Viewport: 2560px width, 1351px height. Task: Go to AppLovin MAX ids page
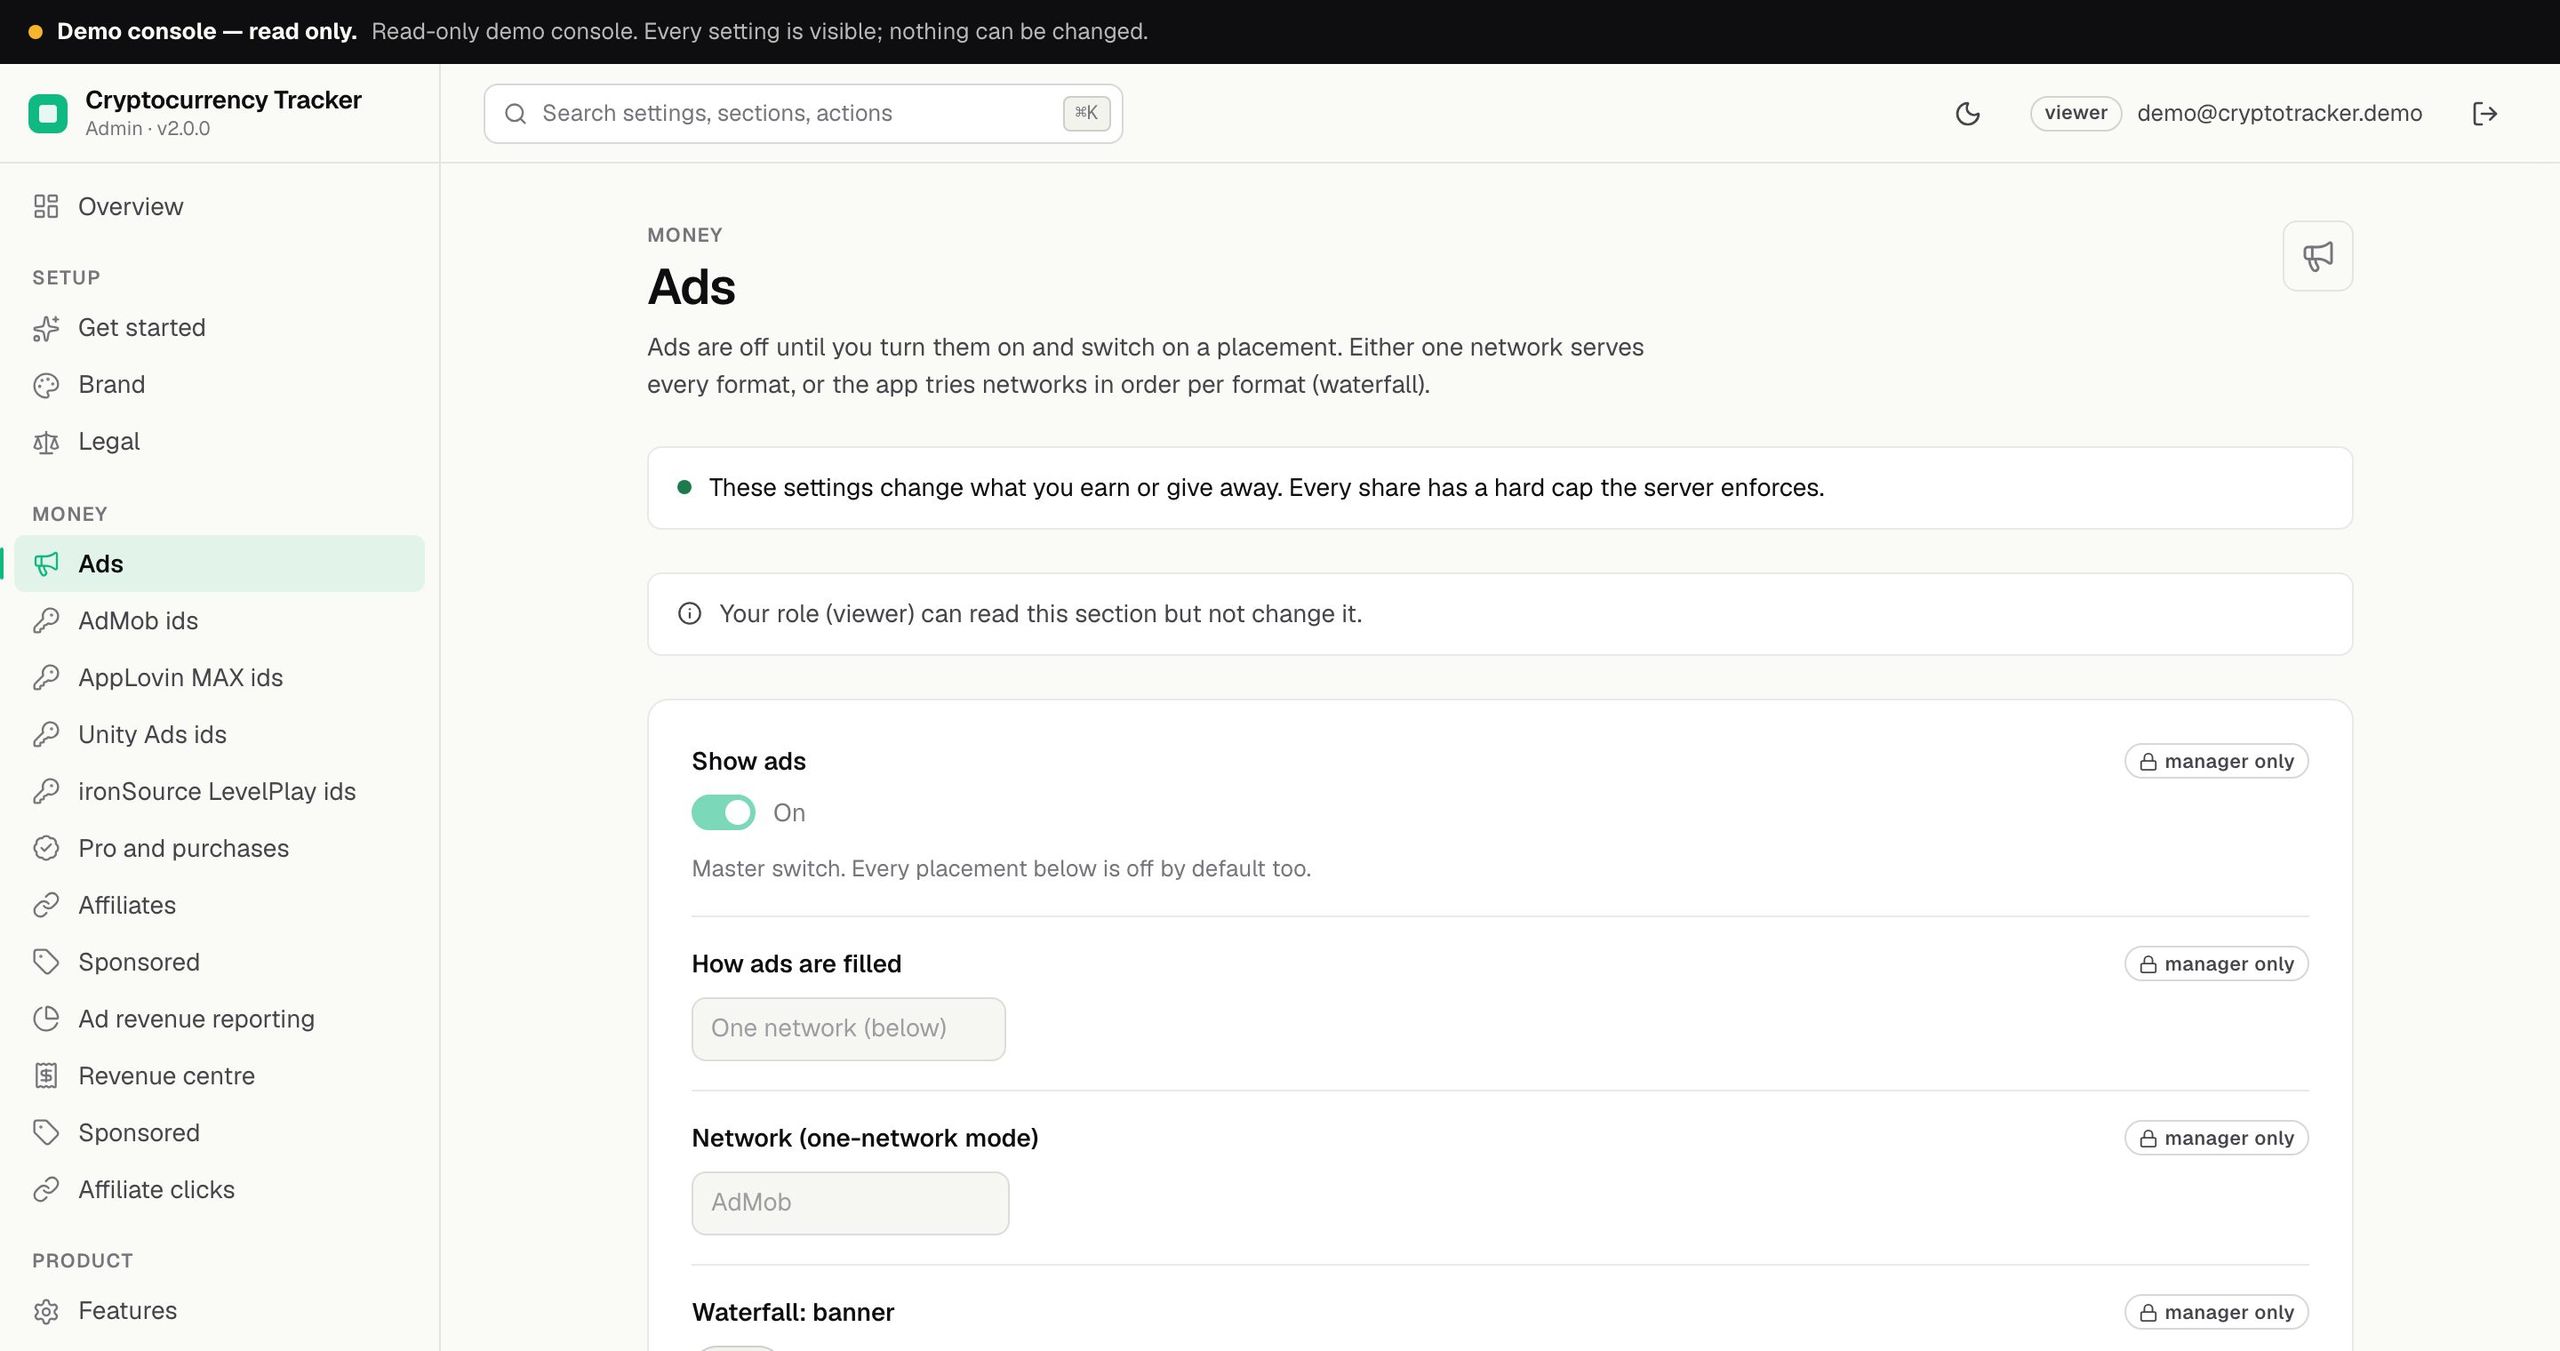(x=219, y=678)
